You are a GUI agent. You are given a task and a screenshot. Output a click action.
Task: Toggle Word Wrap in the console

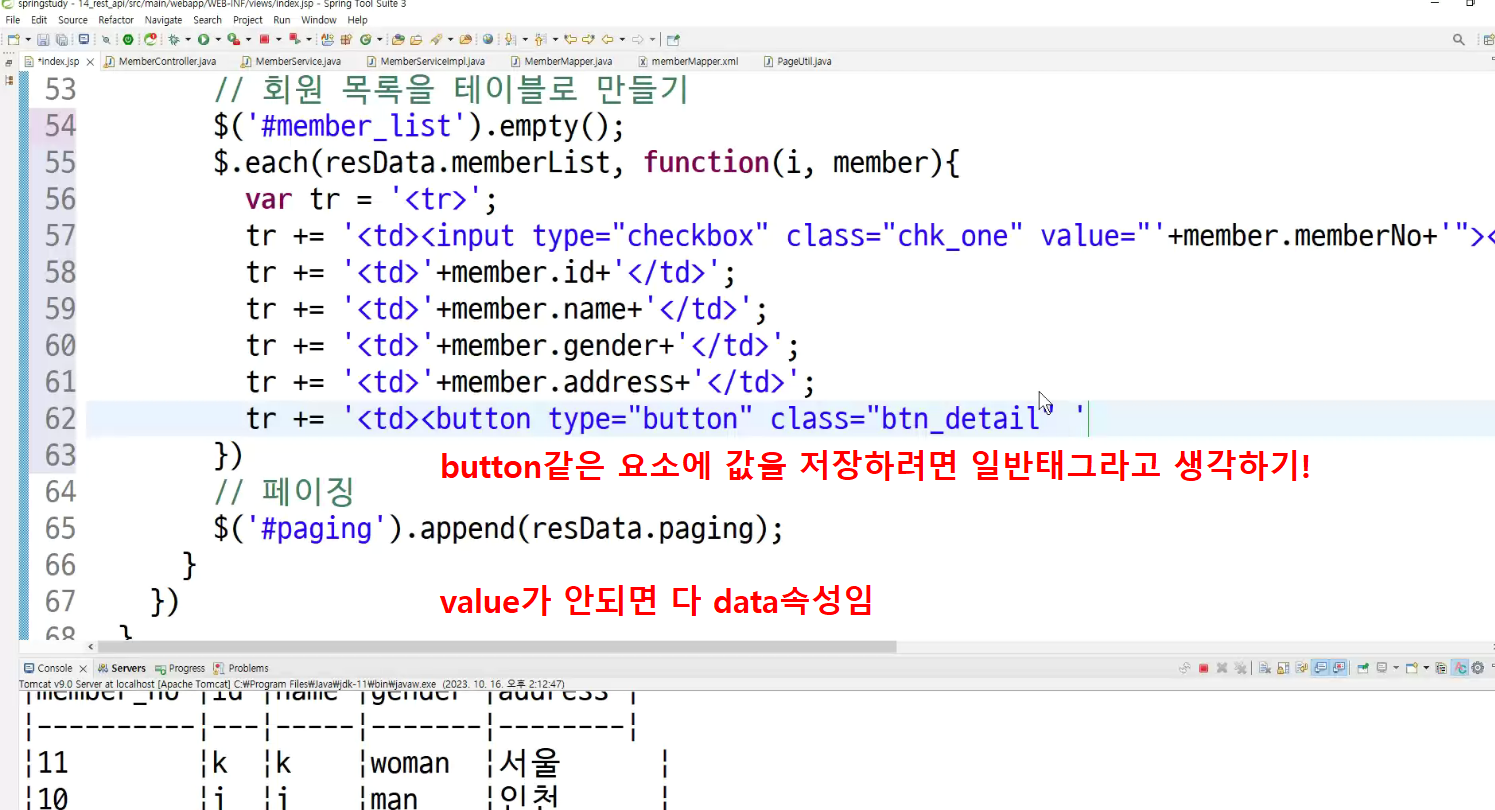1302,668
